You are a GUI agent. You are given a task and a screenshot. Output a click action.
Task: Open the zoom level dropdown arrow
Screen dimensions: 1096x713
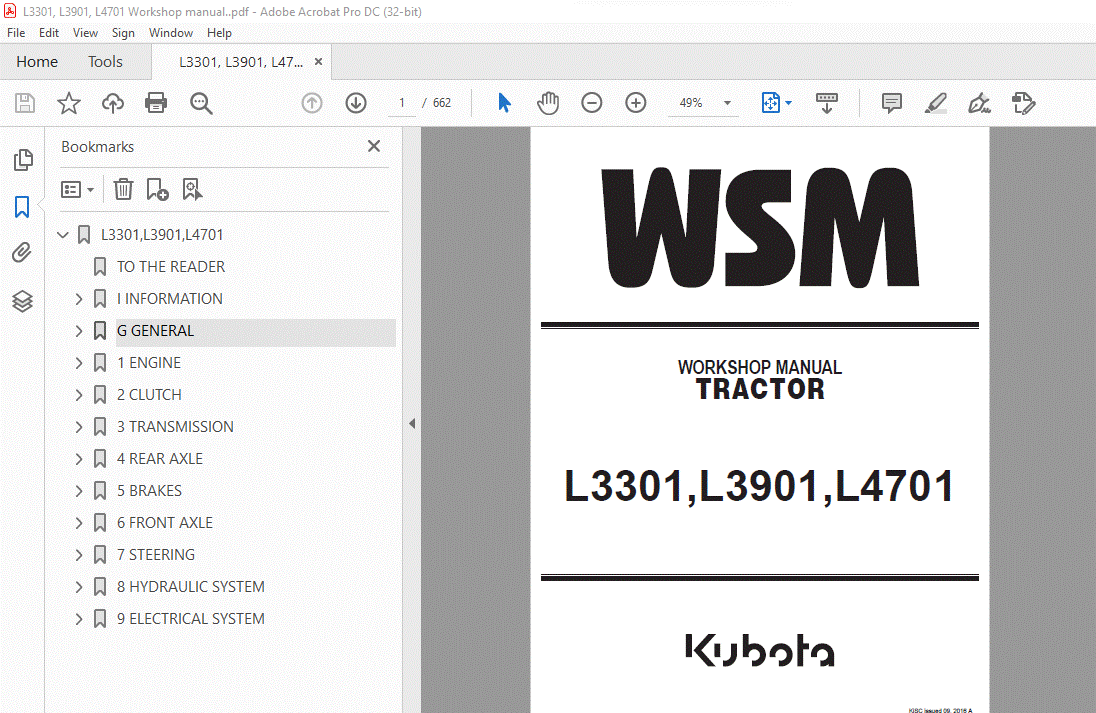pos(727,103)
